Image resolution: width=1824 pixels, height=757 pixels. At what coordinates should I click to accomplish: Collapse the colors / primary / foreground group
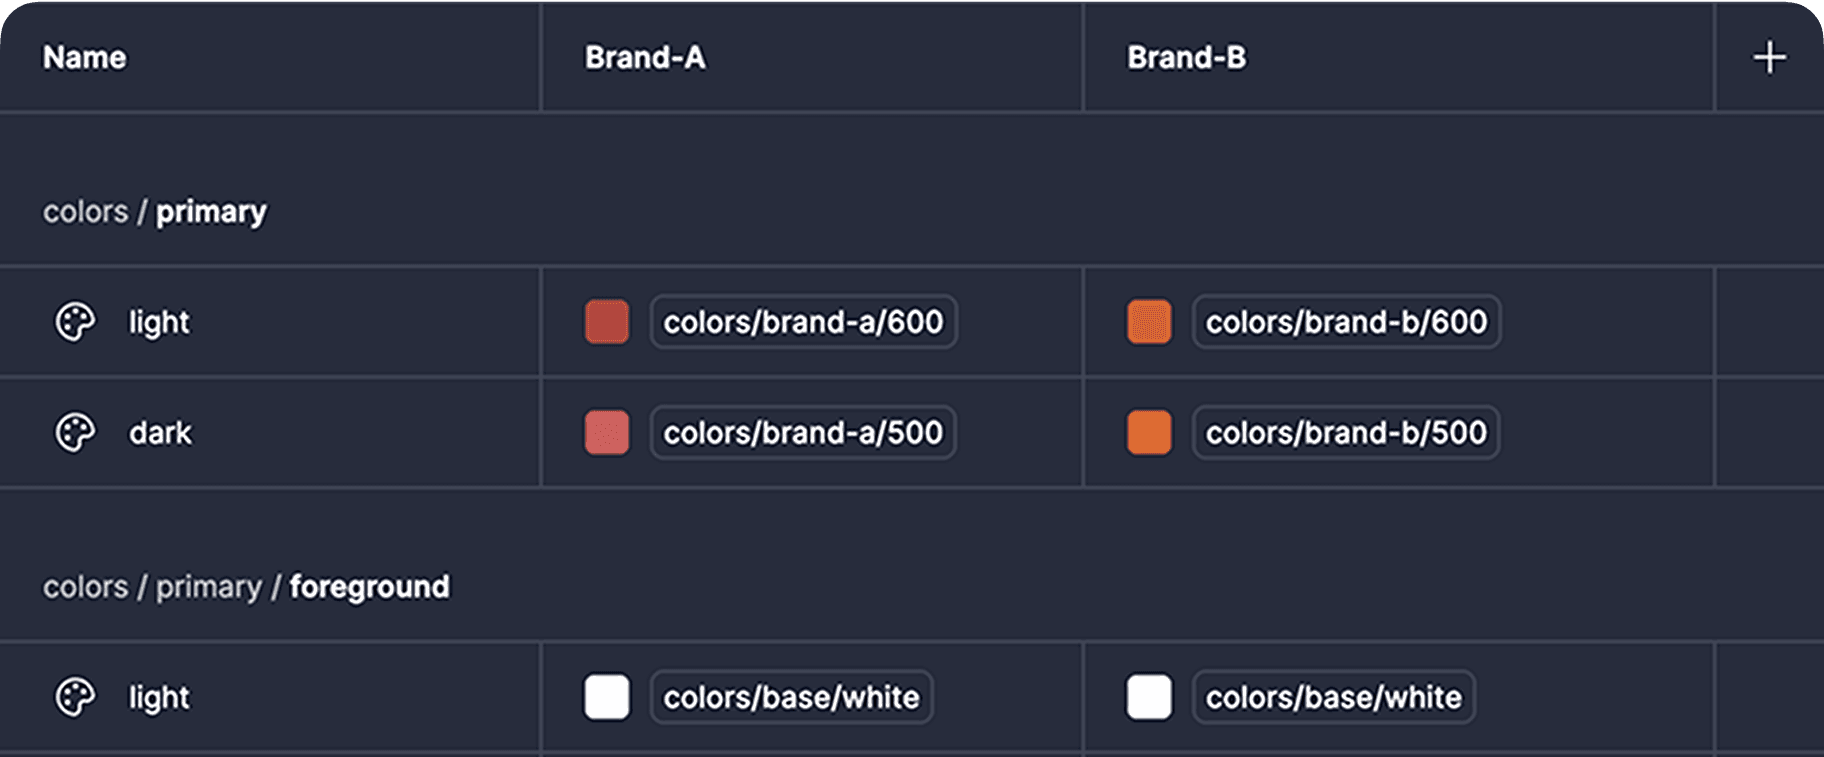(x=245, y=587)
